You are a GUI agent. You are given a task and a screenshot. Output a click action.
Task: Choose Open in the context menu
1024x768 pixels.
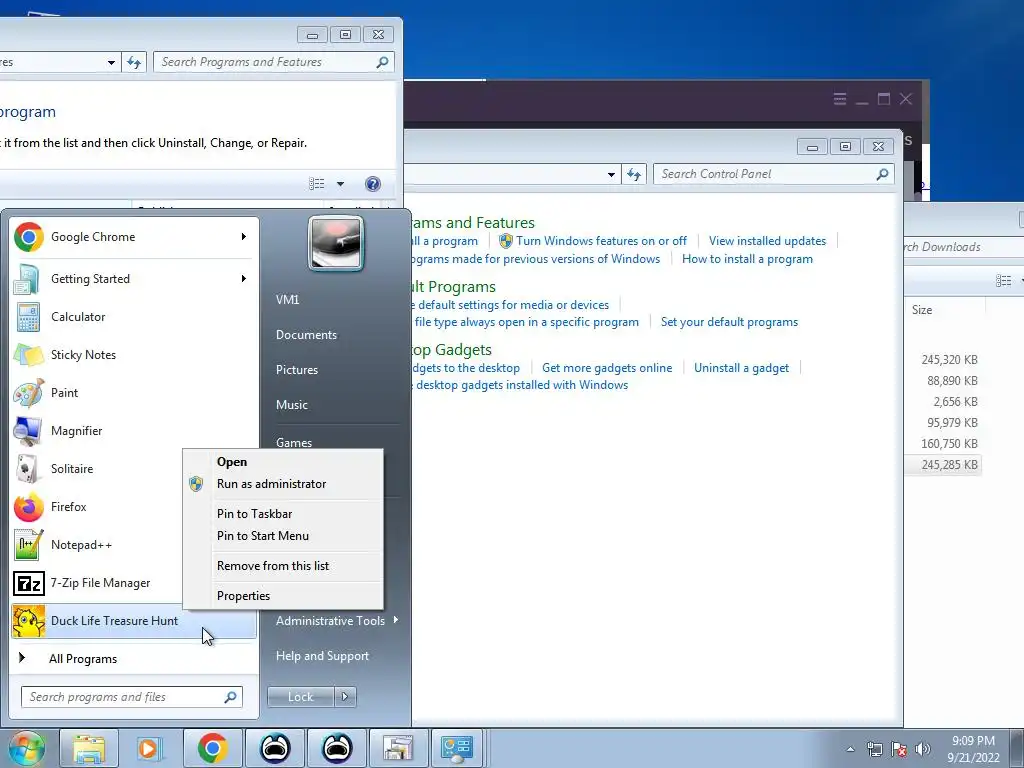[x=283, y=462]
